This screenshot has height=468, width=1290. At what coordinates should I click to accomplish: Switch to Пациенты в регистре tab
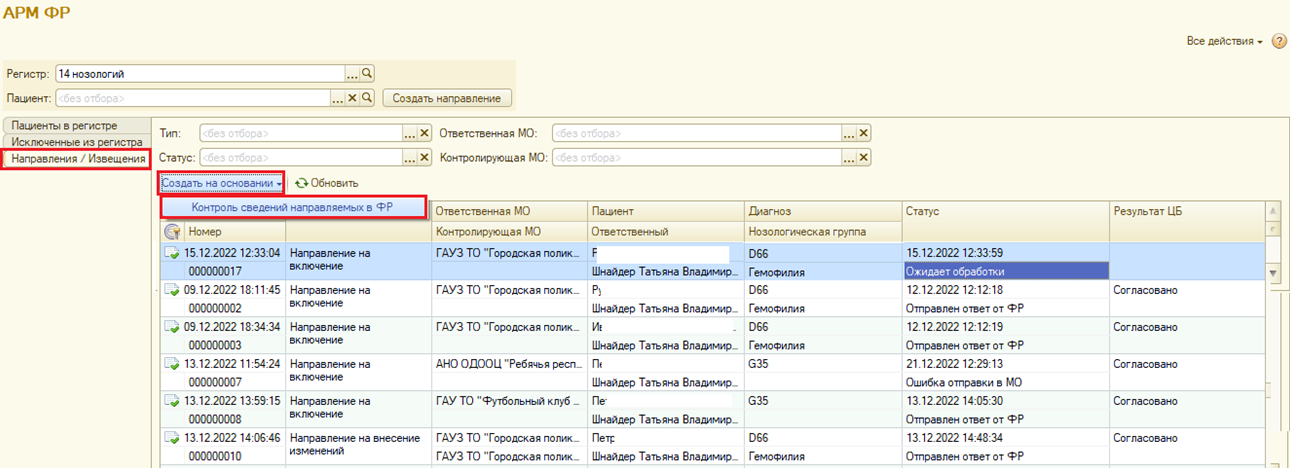pyautogui.click(x=71, y=126)
